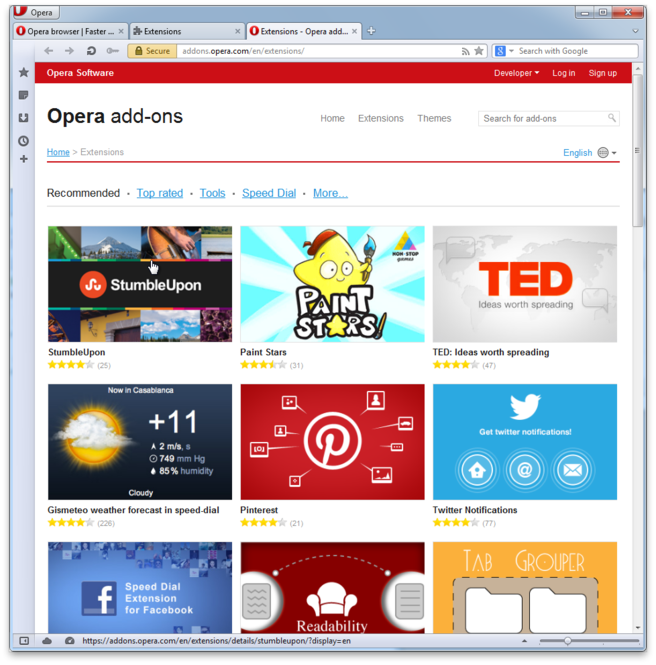Open the English language selector
Screen dimensions: 656x665
click(x=578, y=153)
